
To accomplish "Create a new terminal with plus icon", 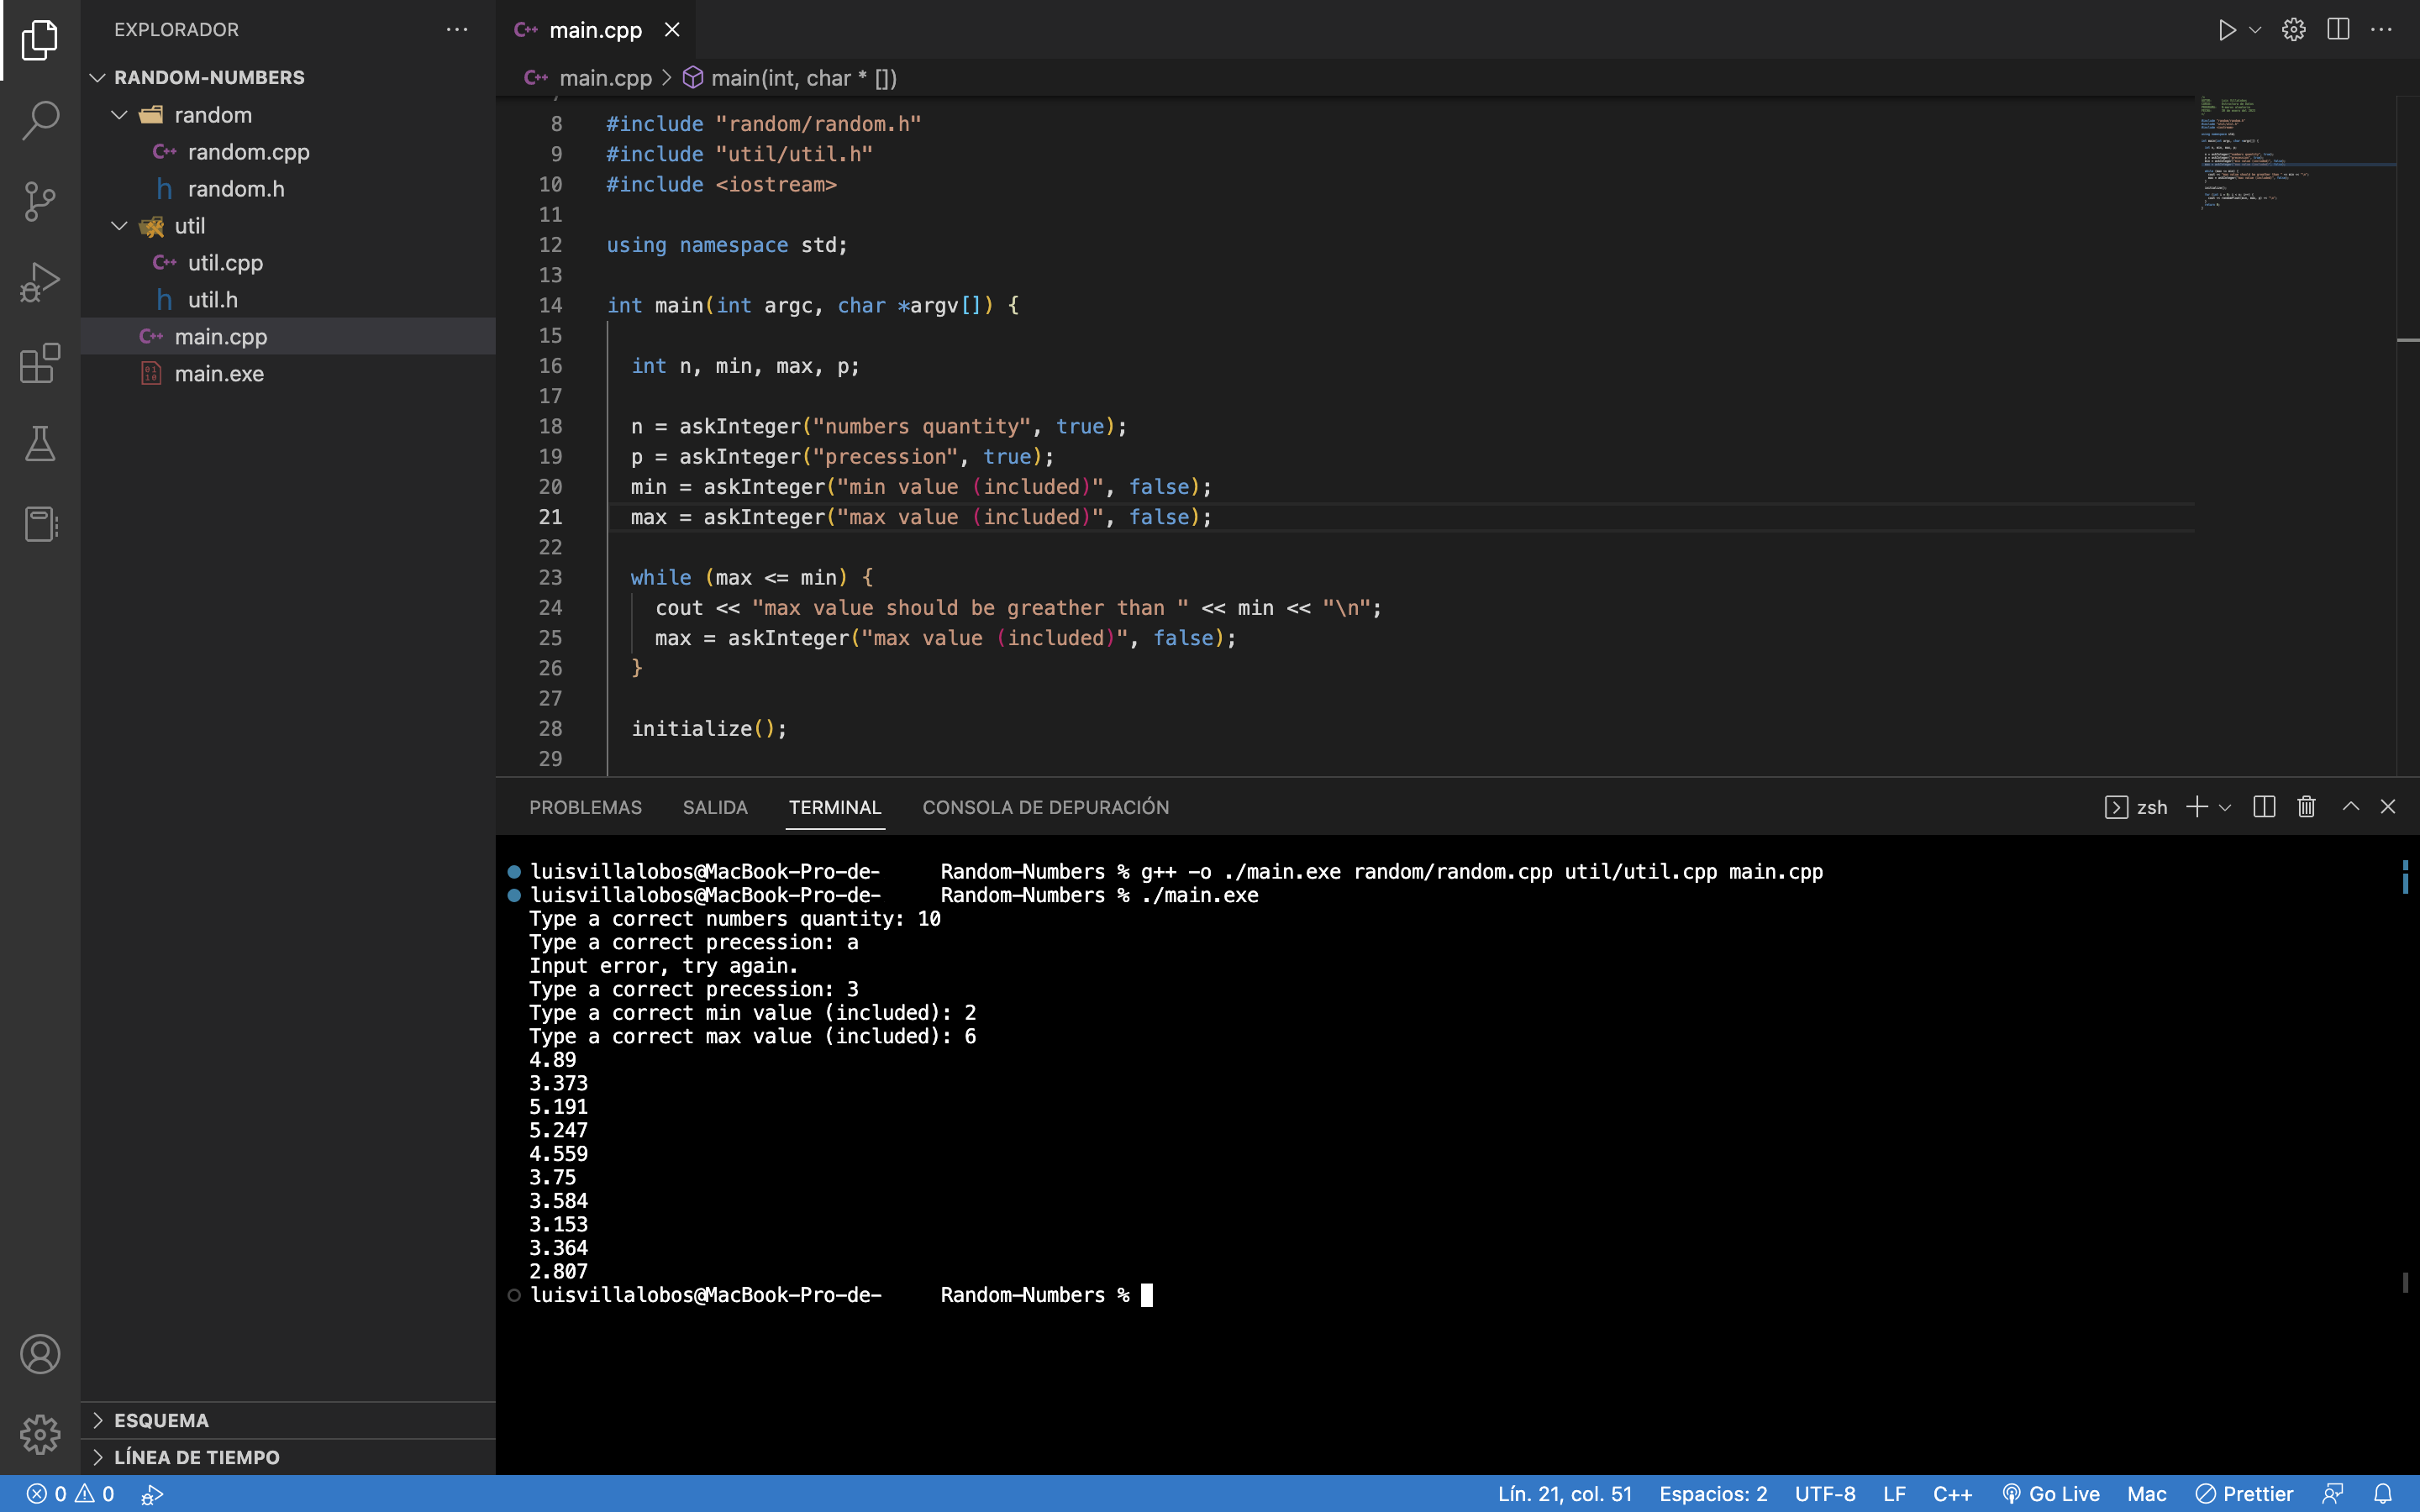I will [x=2197, y=807].
